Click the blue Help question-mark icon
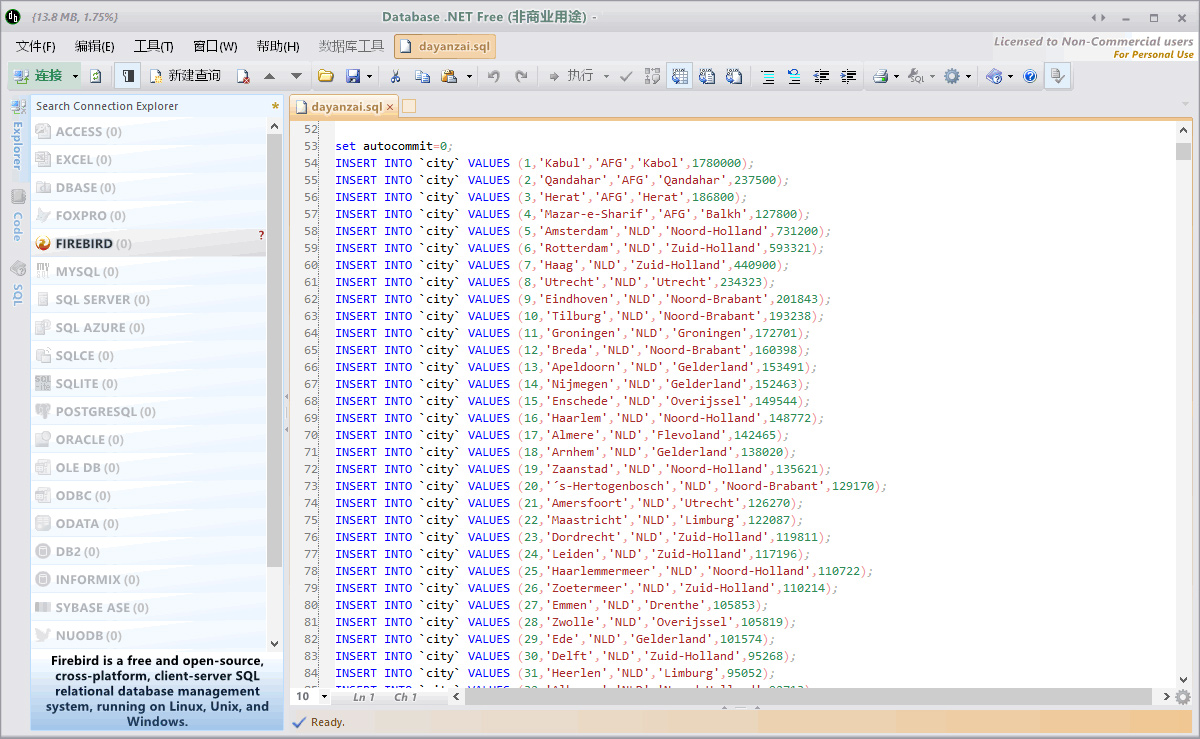 [x=1030, y=76]
